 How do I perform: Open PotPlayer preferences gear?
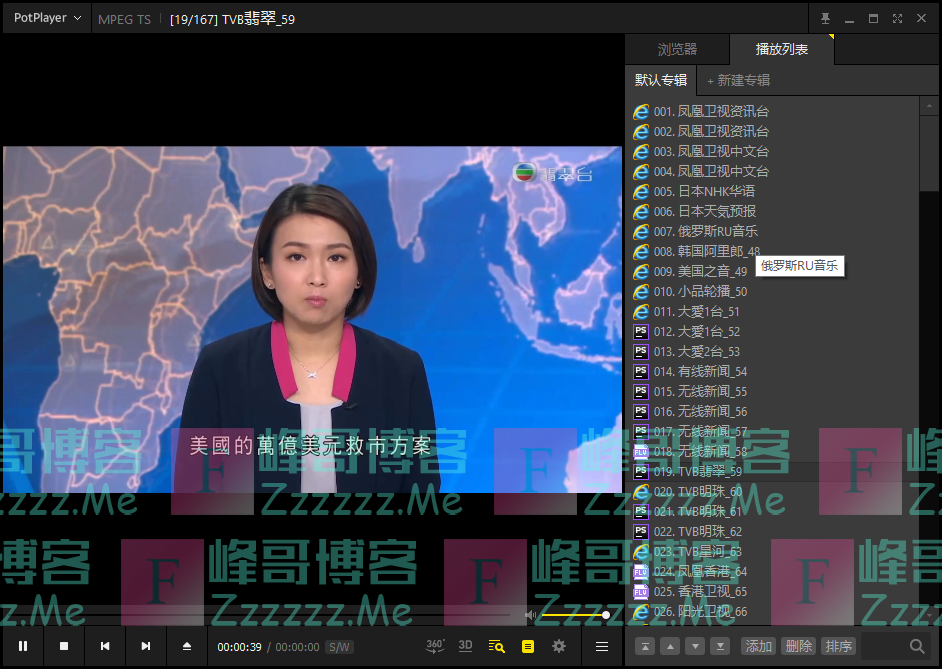(558, 646)
